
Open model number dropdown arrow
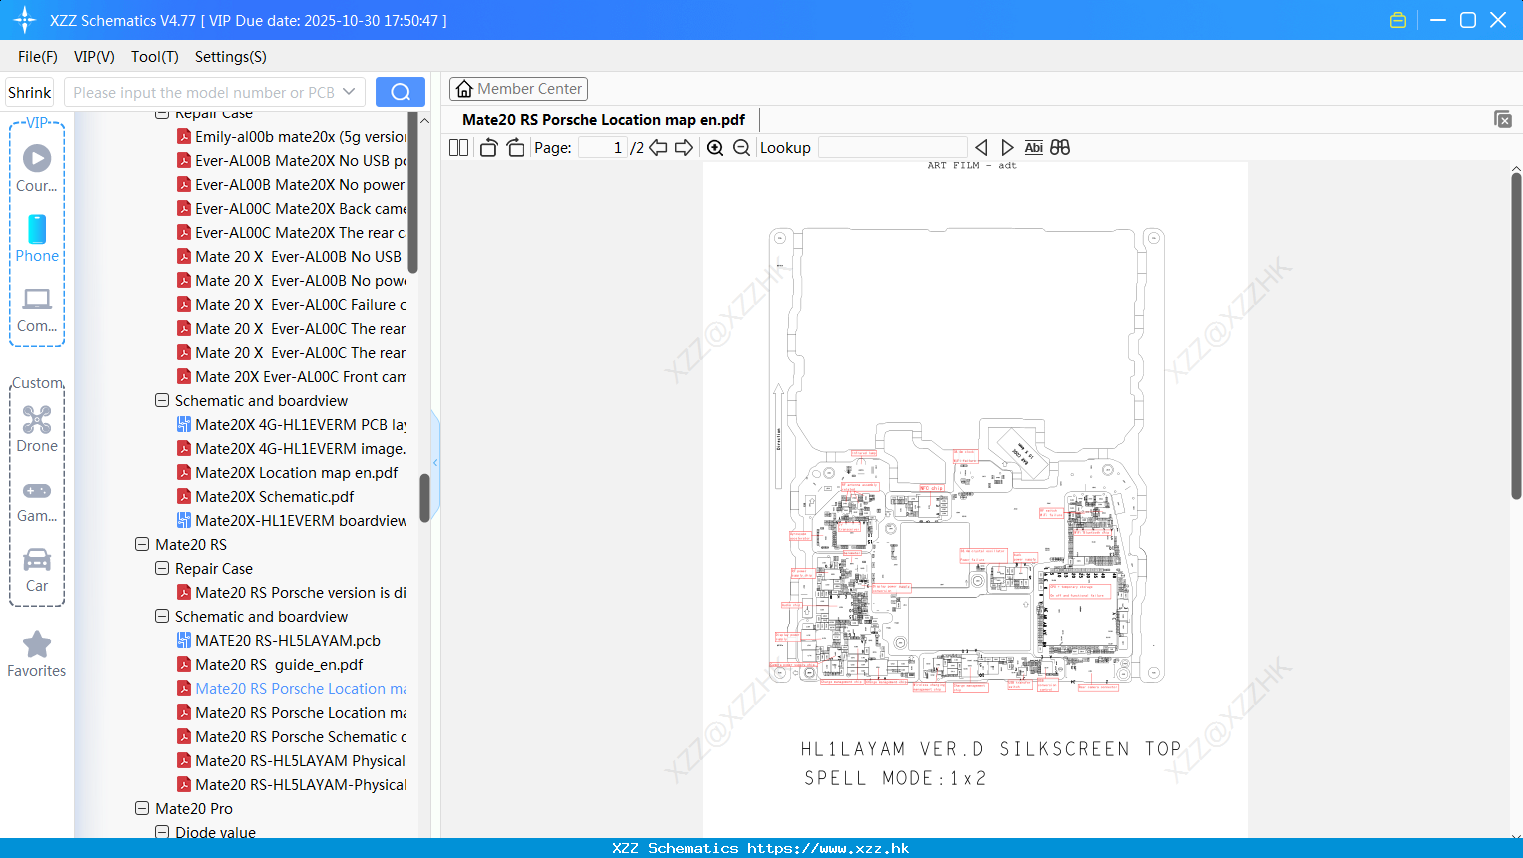coord(349,92)
